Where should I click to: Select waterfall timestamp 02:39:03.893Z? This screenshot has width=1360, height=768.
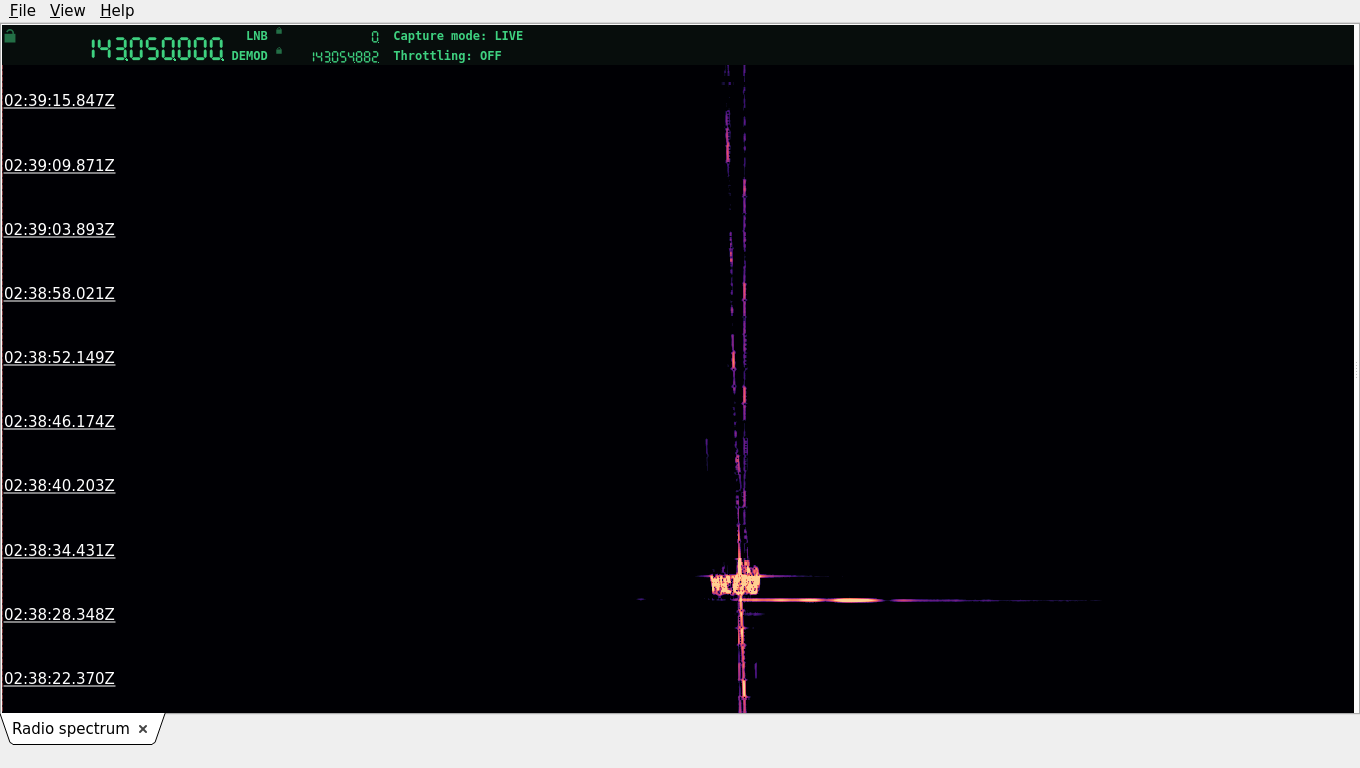point(59,229)
